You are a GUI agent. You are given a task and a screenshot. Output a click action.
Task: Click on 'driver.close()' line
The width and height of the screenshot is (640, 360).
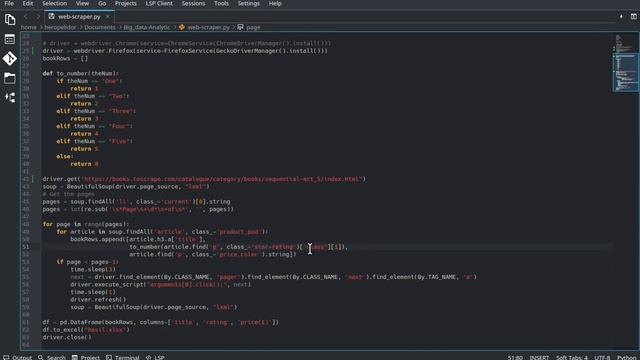tap(67, 337)
